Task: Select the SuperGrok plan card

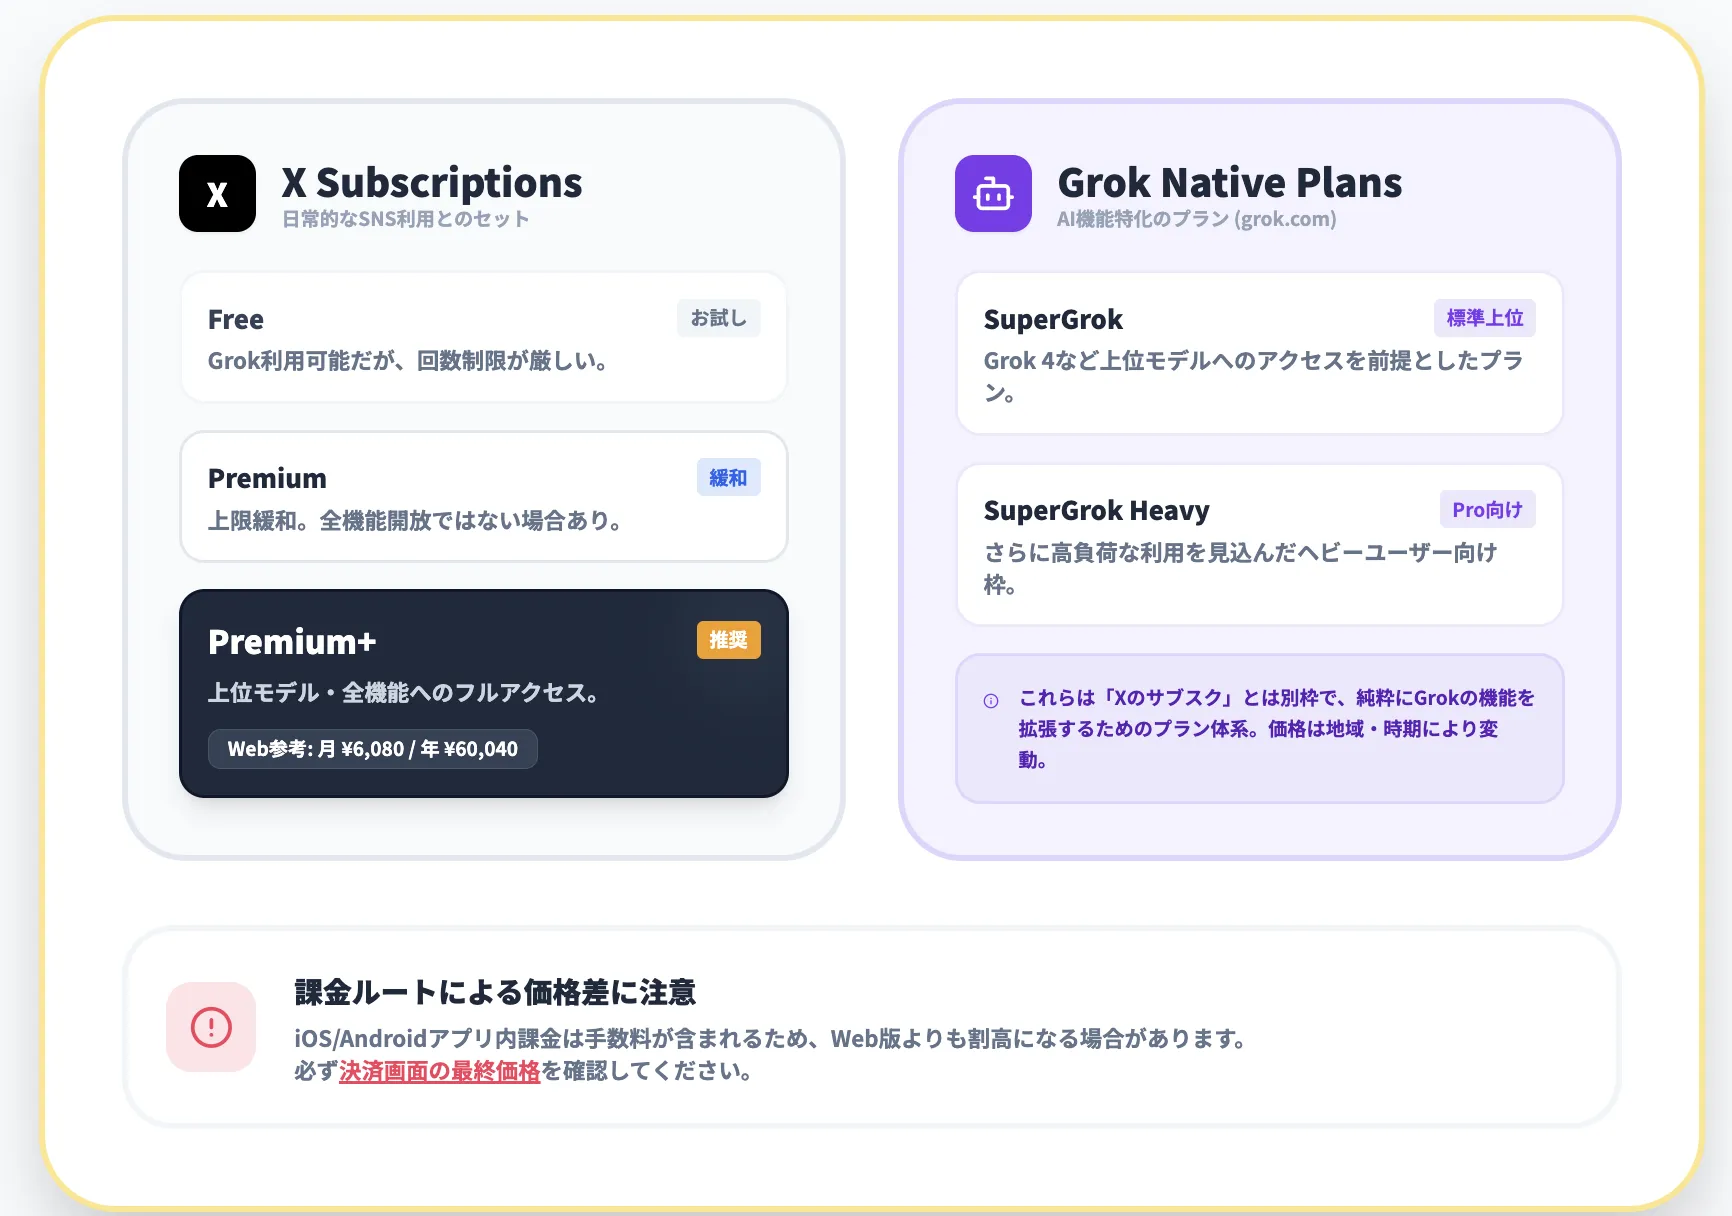Action: click(1258, 353)
